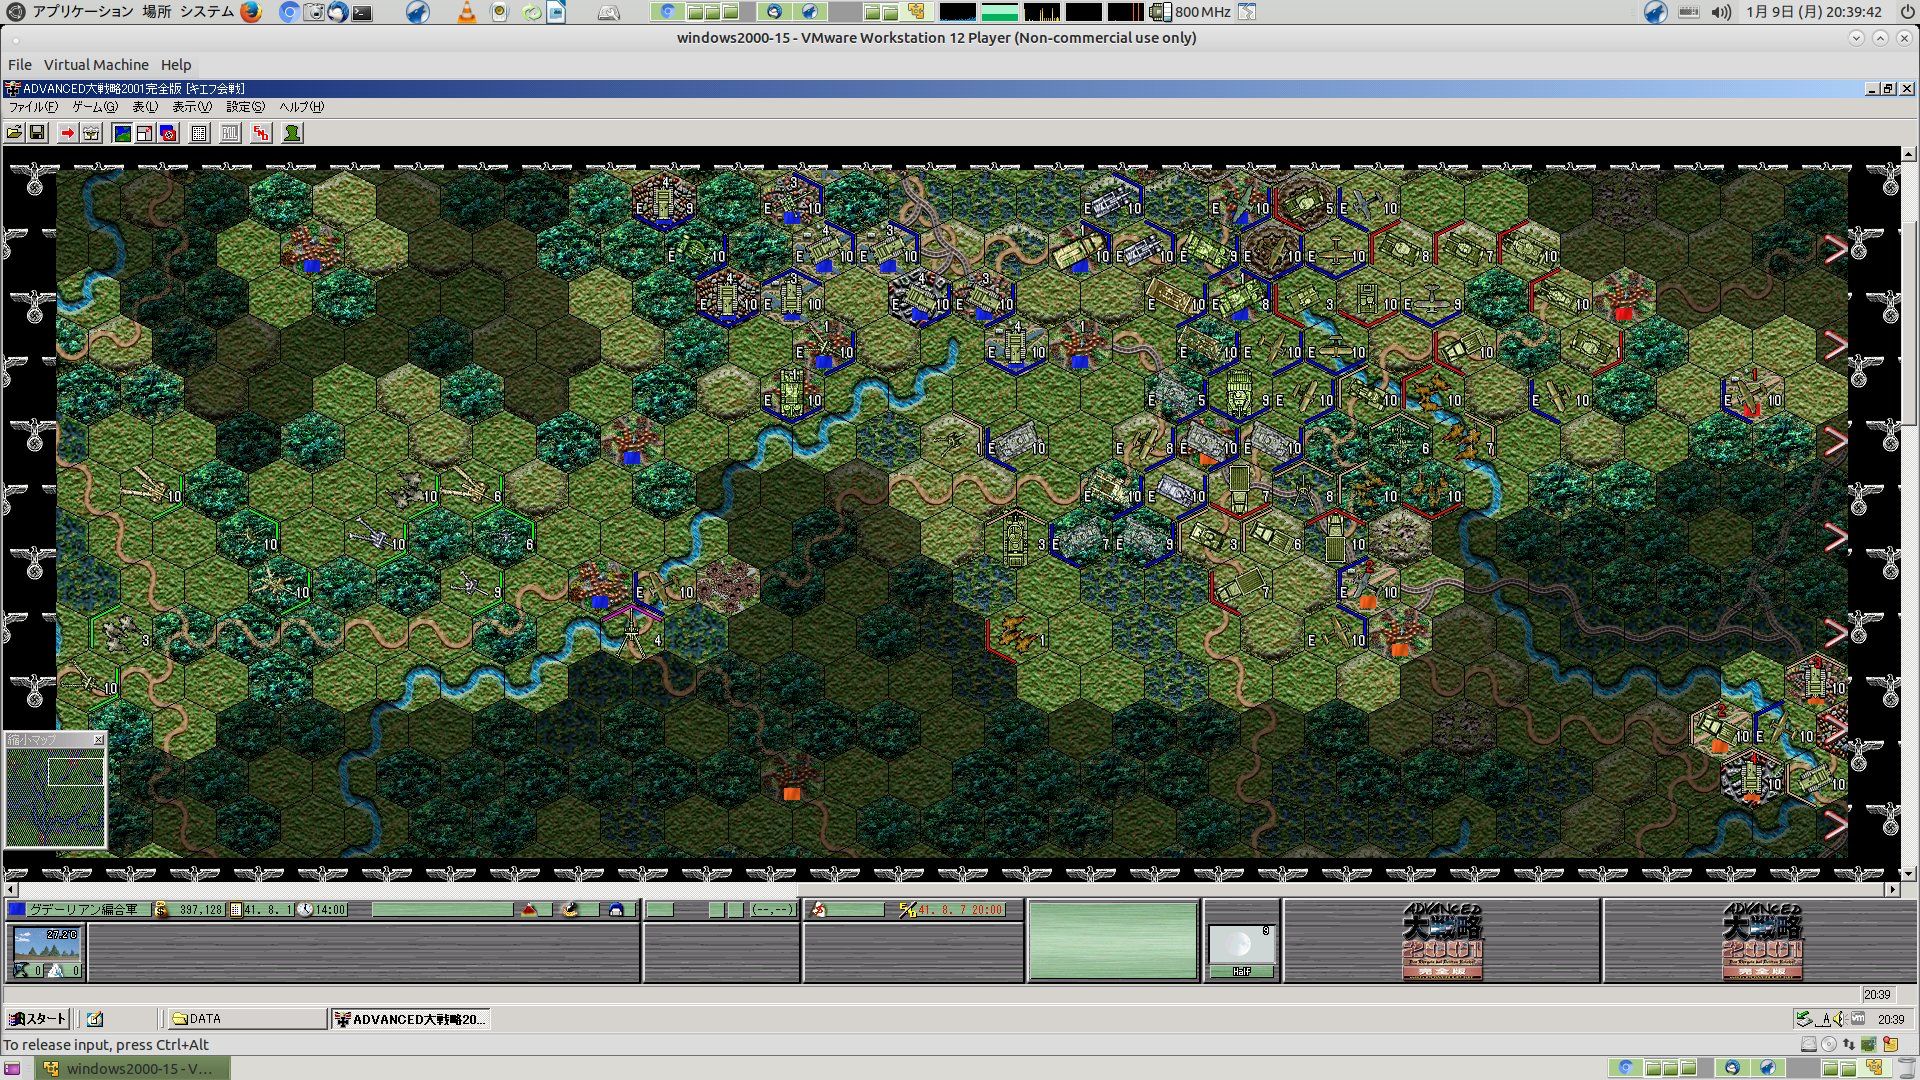Click the red End turn toolbar icon

261,133
